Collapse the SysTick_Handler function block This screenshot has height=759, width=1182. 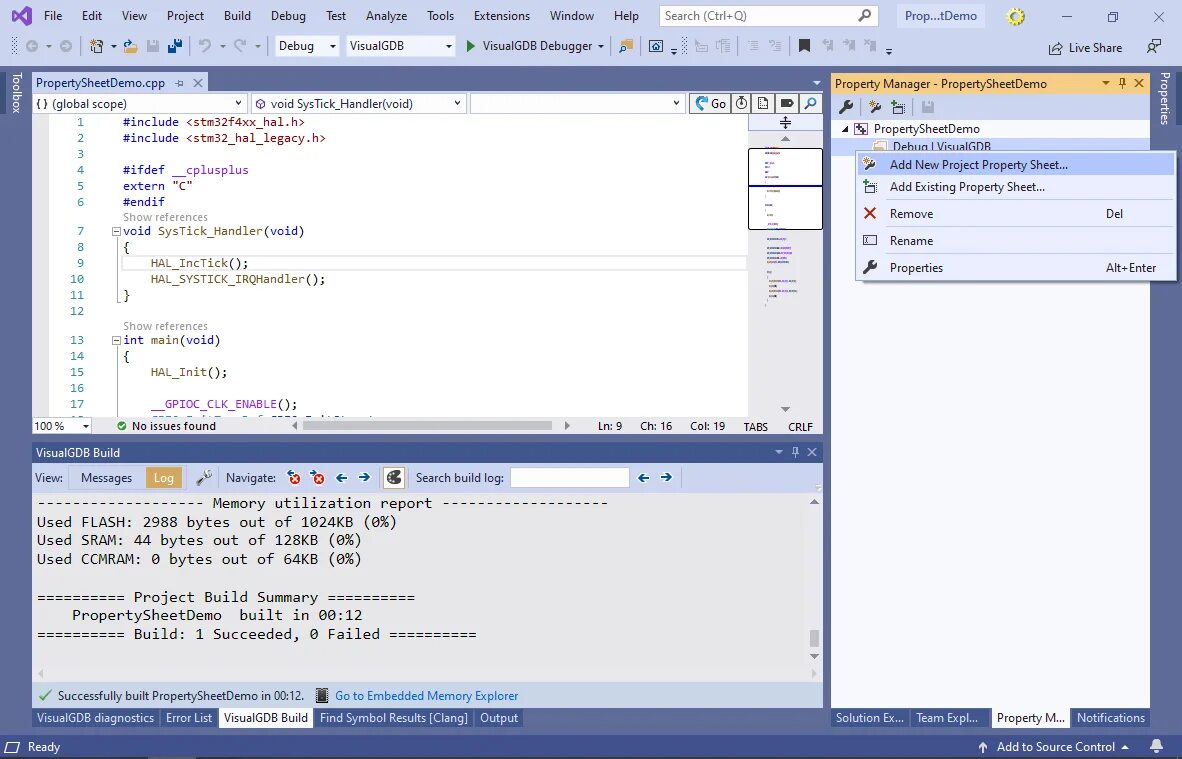pyautogui.click(x=116, y=231)
